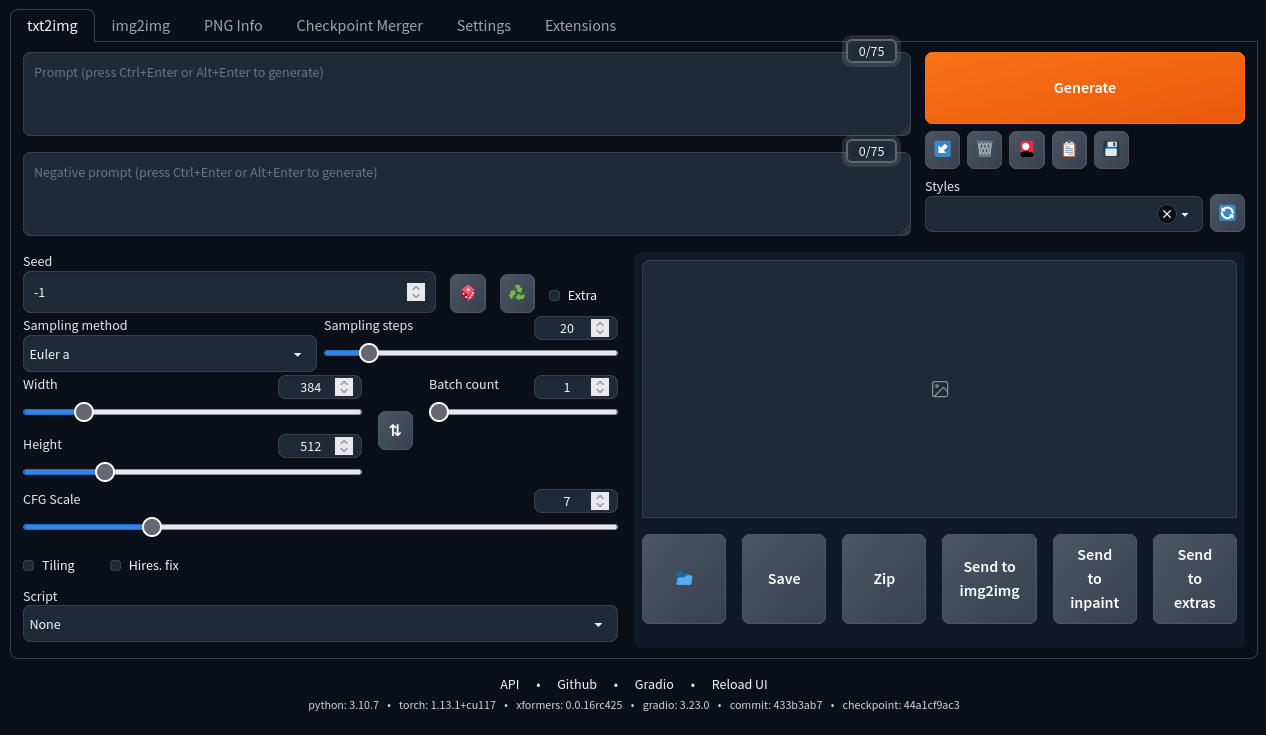Image resolution: width=1266 pixels, height=735 pixels.
Task: Click the CFG Scale number stepper
Action: pos(600,501)
